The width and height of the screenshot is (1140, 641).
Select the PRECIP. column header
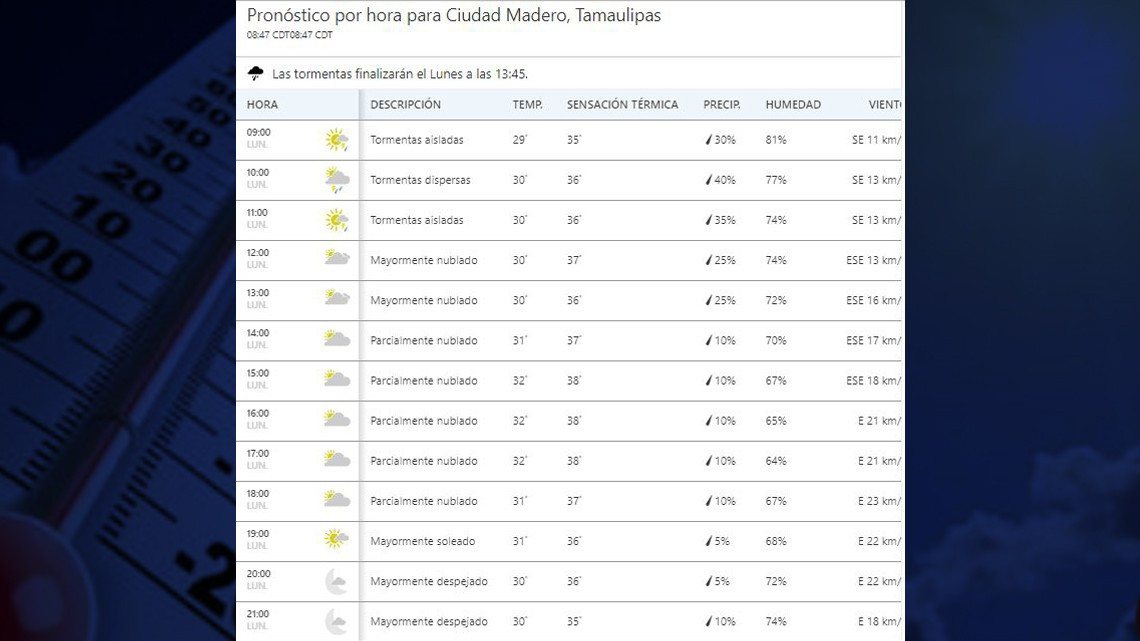(x=721, y=104)
